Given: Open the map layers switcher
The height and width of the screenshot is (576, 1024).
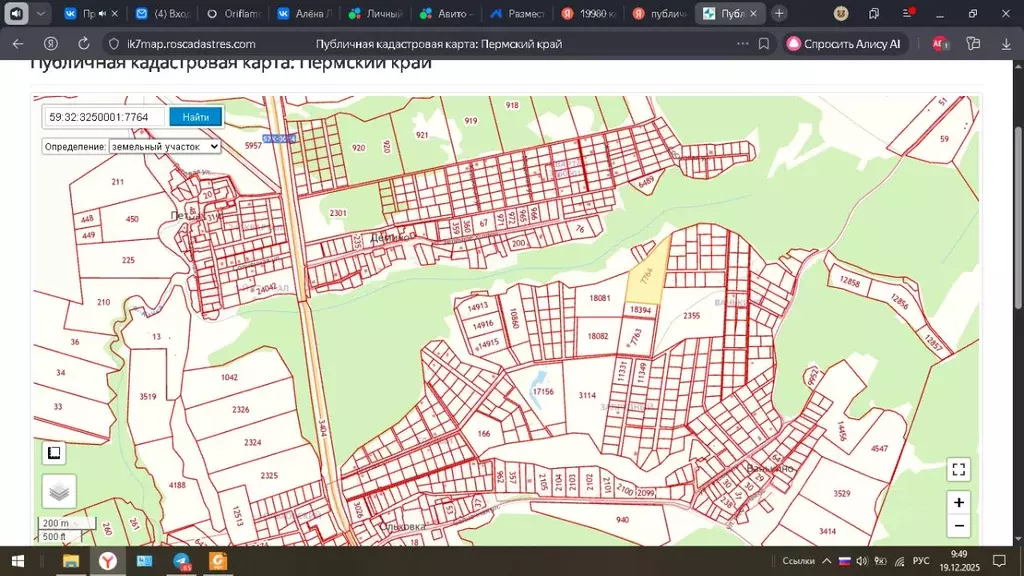Looking at the screenshot, I should point(59,491).
